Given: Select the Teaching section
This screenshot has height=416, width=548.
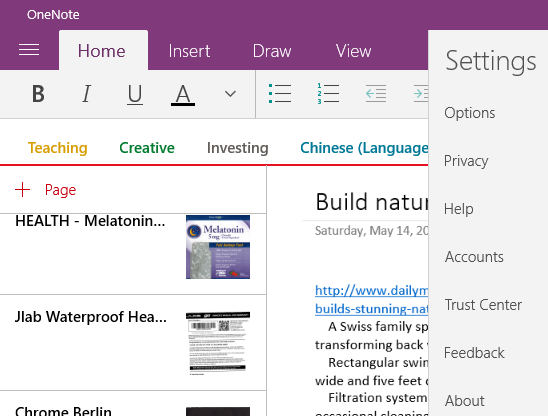Looking at the screenshot, I should pyautogui.click(x=58, y=148).
